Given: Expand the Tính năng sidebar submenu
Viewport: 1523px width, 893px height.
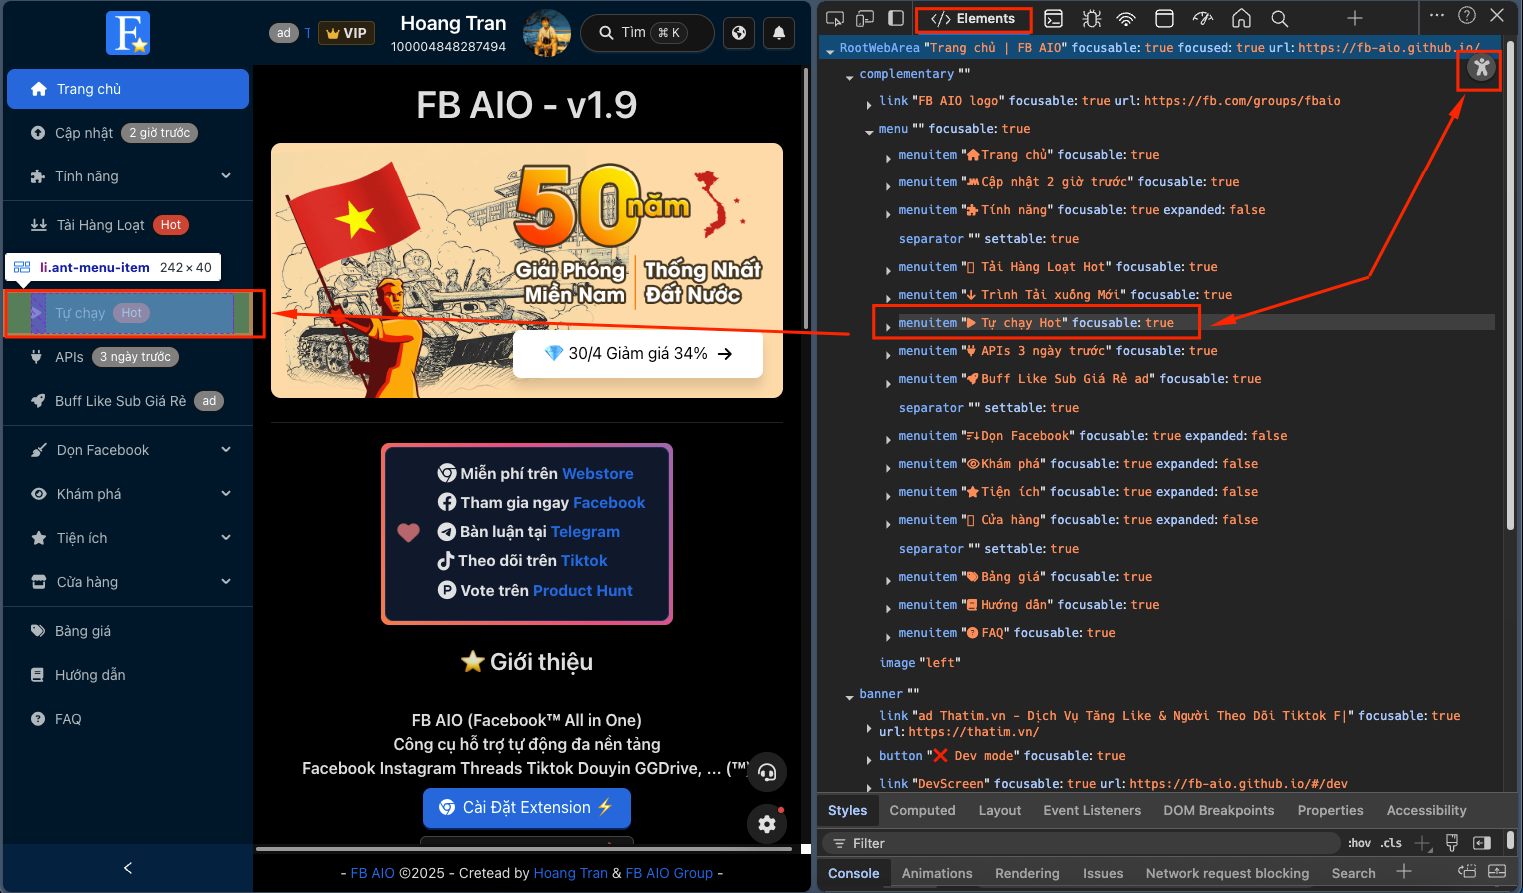Looking at the screenshot, I should click(128, 176).
